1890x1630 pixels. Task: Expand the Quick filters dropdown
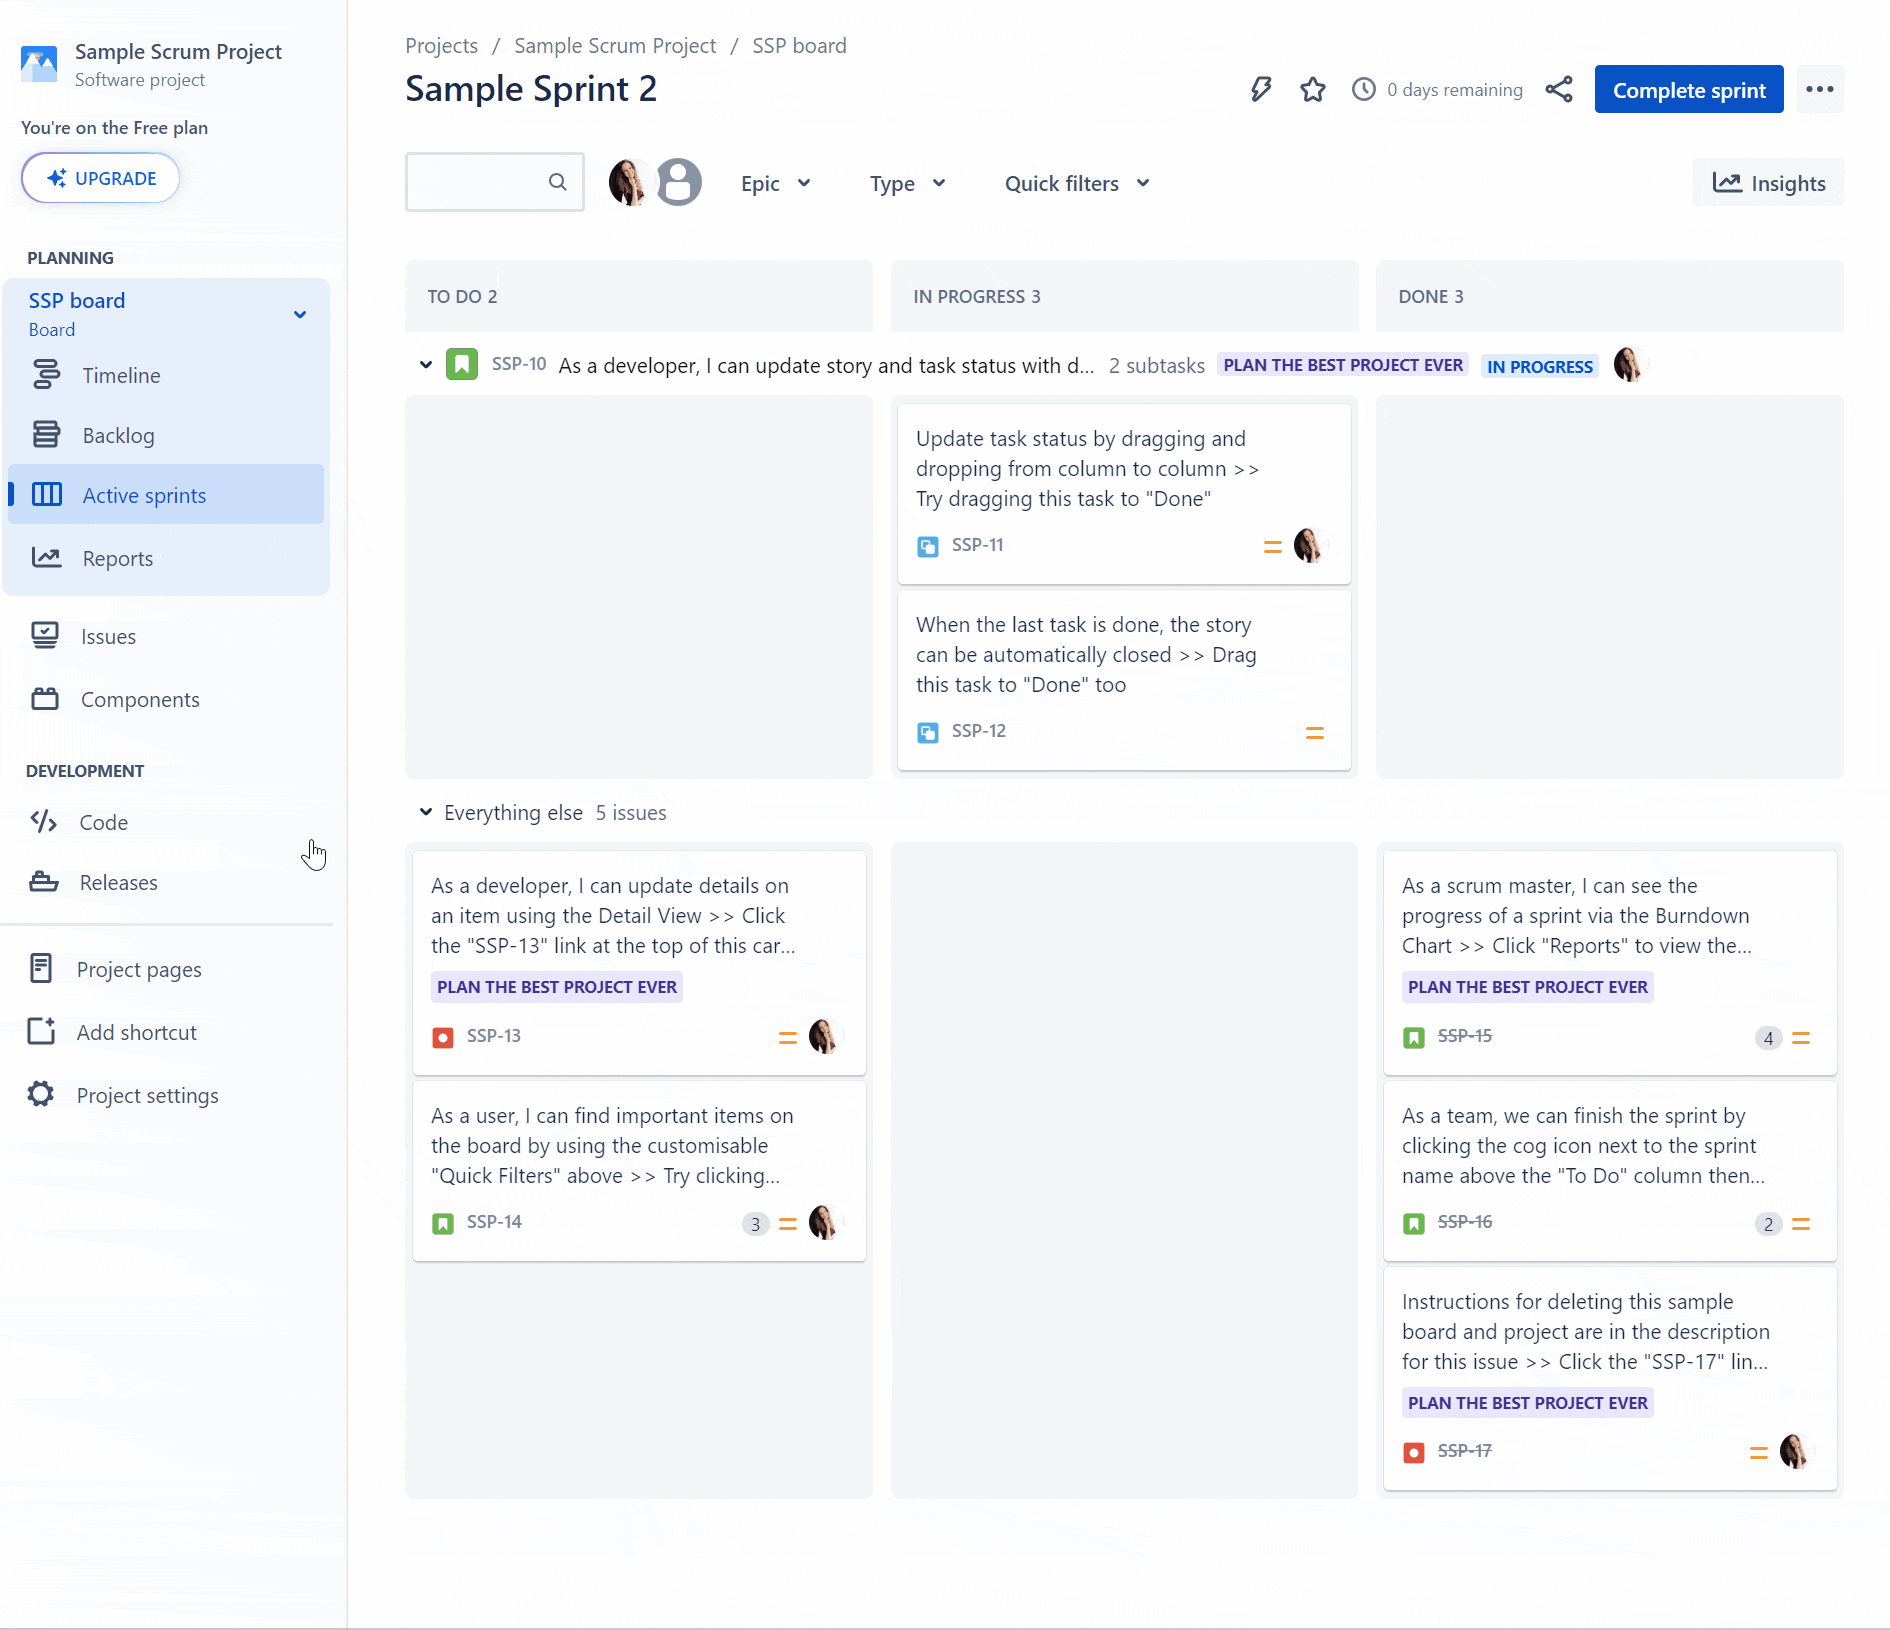click(1076, 183)
